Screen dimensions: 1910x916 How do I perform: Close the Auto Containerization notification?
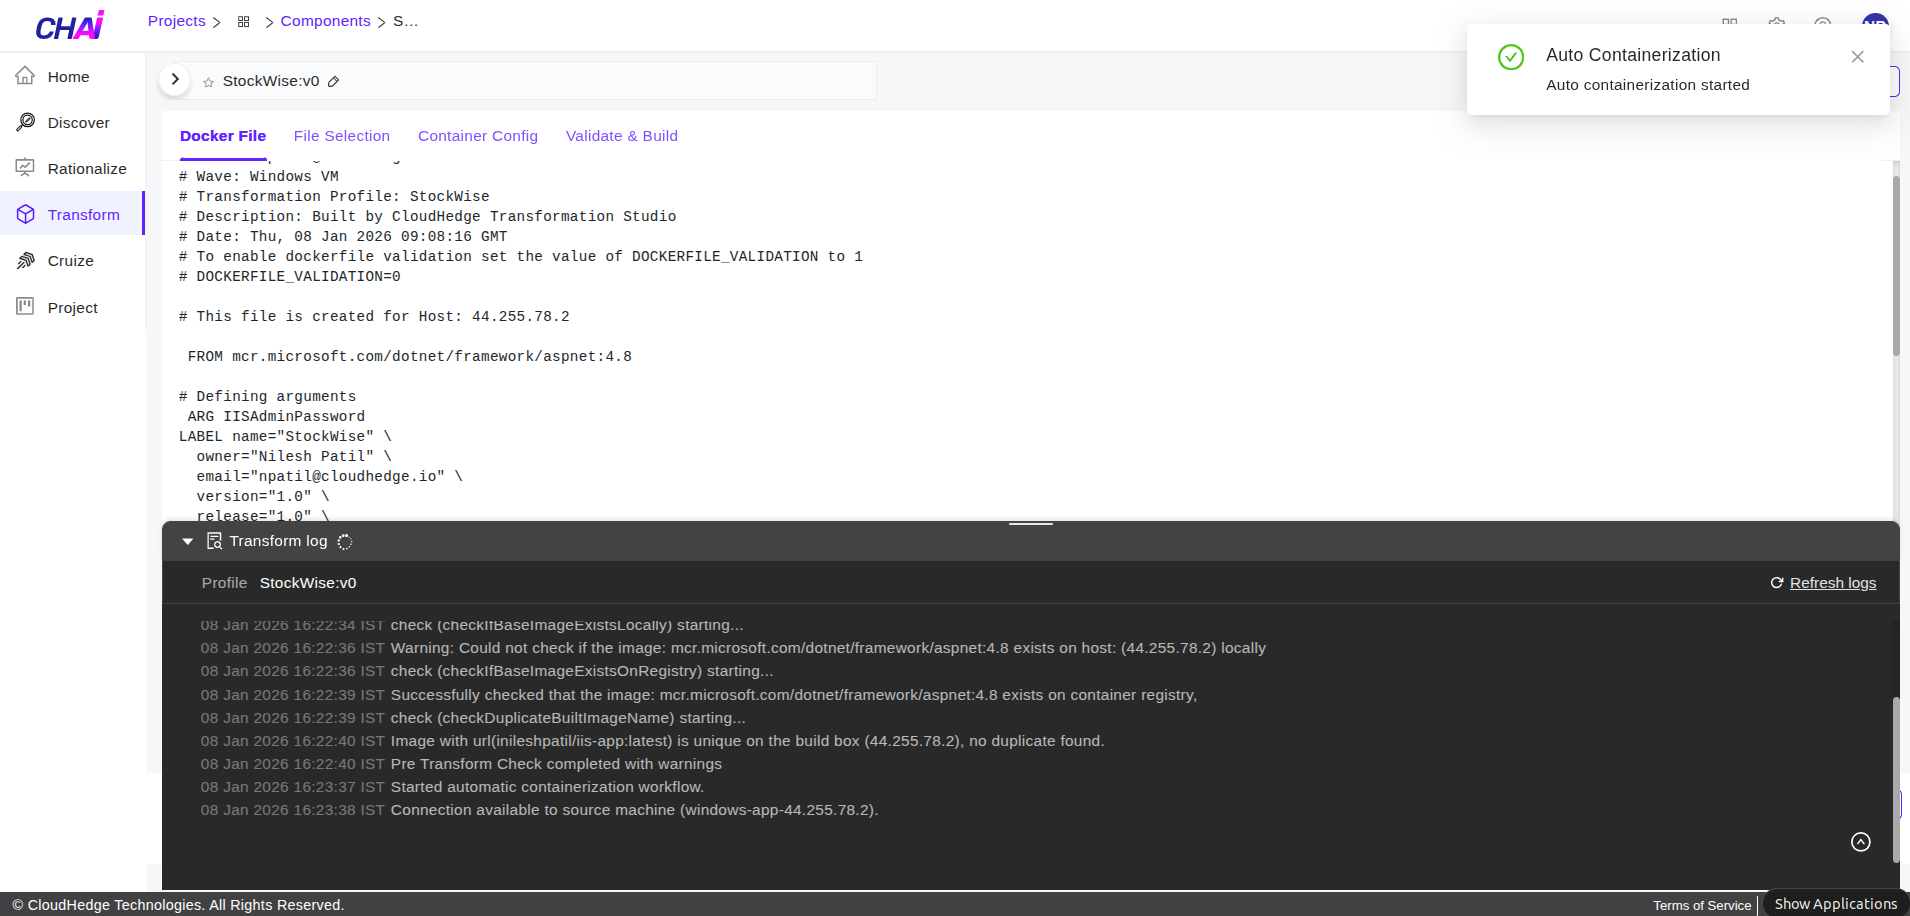1857,57
